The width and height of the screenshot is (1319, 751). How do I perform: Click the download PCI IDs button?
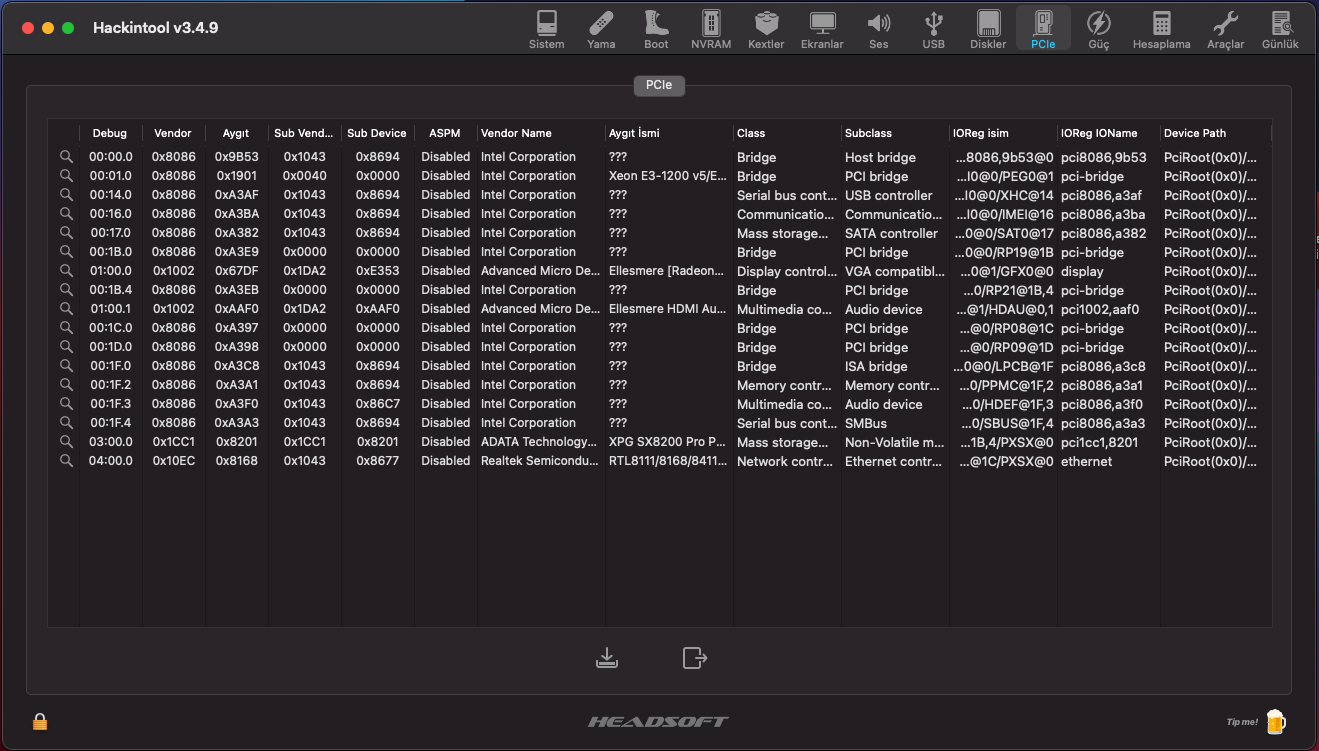pos(607,657)
